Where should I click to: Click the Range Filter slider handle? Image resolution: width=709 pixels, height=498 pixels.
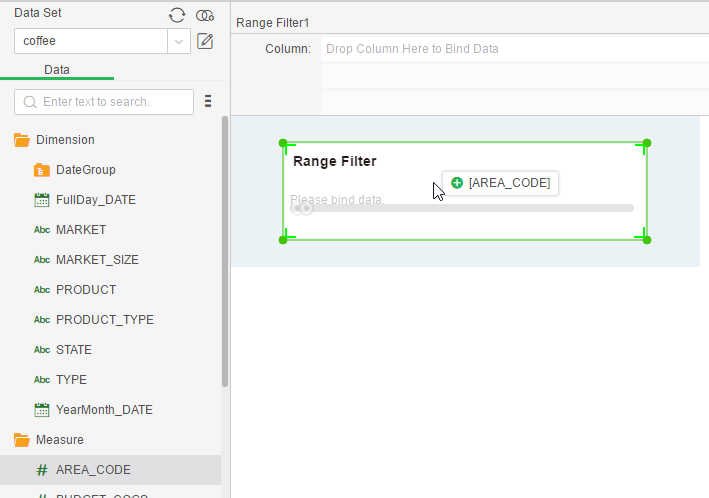click(303, 208)
